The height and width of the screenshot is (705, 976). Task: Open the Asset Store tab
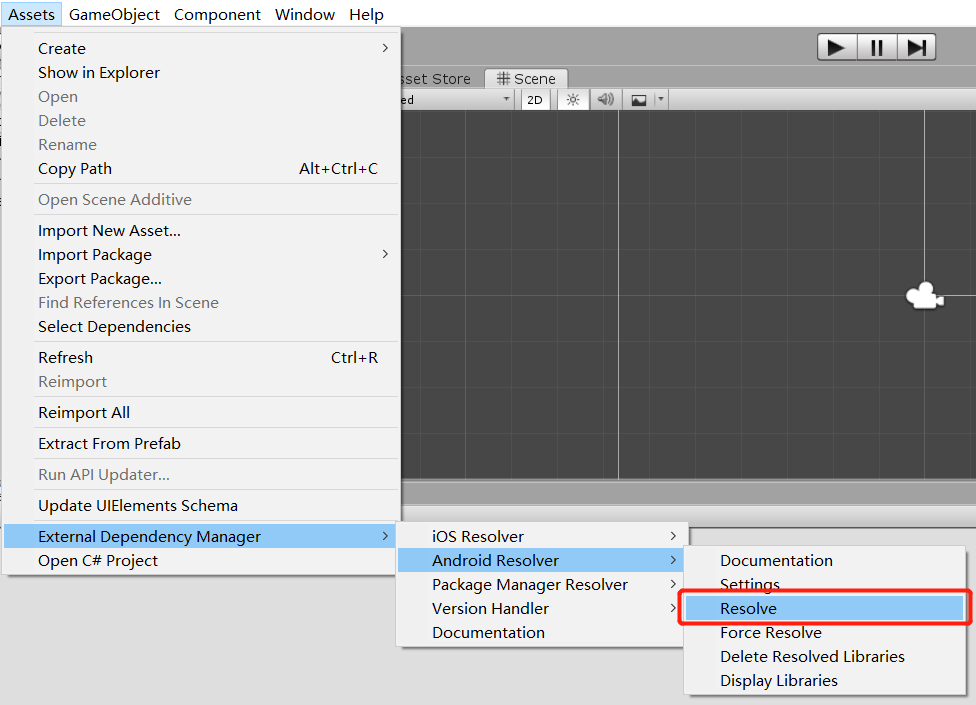click(x=436, y=79)
